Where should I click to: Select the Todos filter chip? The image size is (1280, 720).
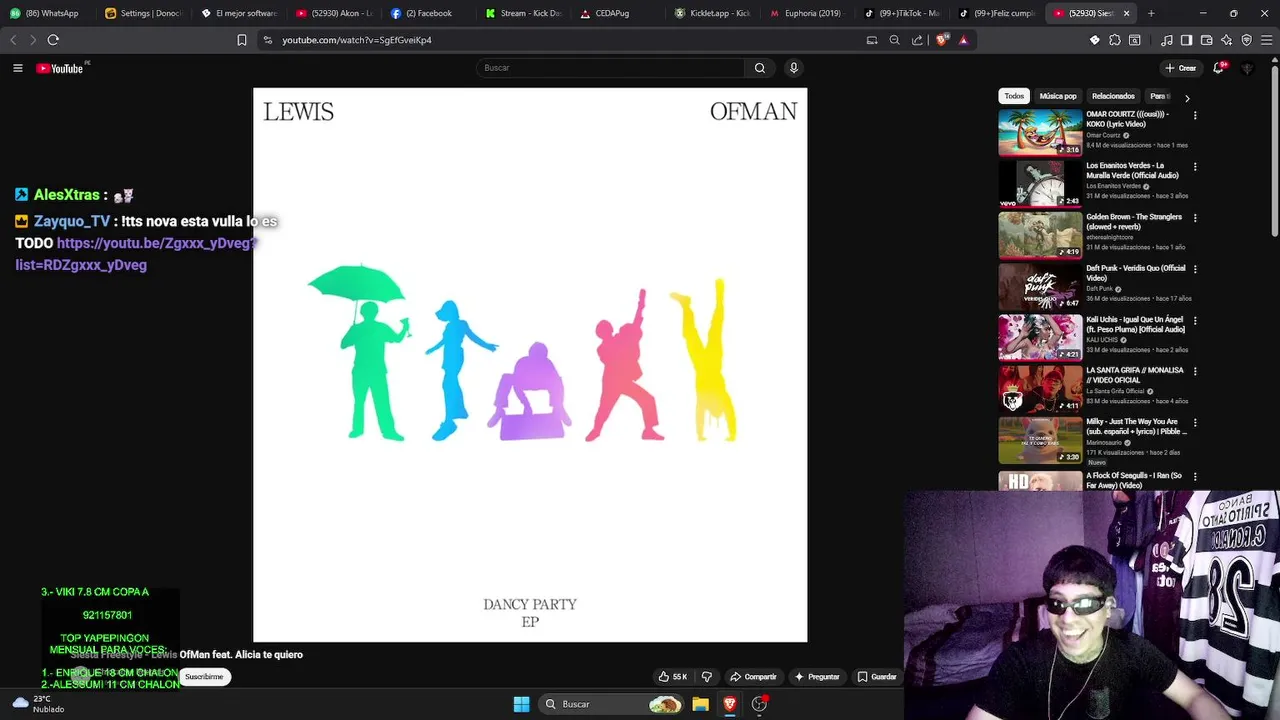tap(1014, 96)
